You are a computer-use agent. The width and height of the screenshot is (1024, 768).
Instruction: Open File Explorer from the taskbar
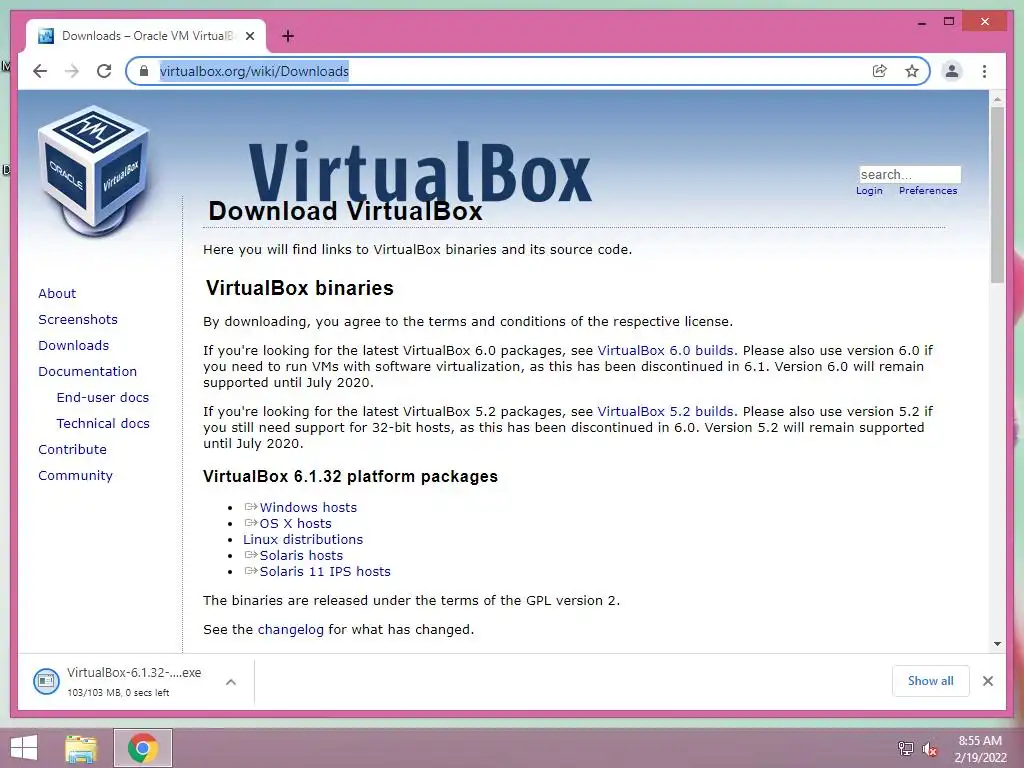point(81,748)
